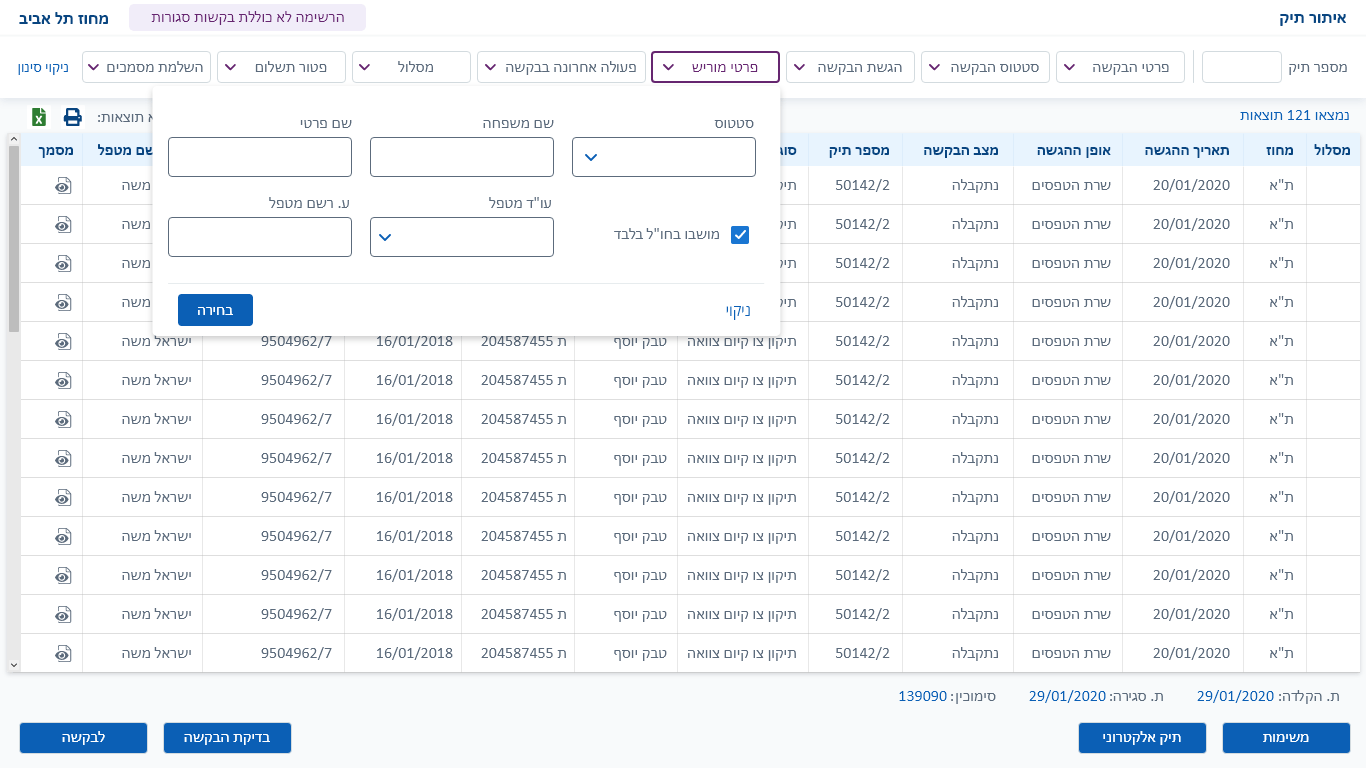Expand the 'מסלול' filter dropdown
This screenshot has width=1366, height=768.
click(411, 67)
